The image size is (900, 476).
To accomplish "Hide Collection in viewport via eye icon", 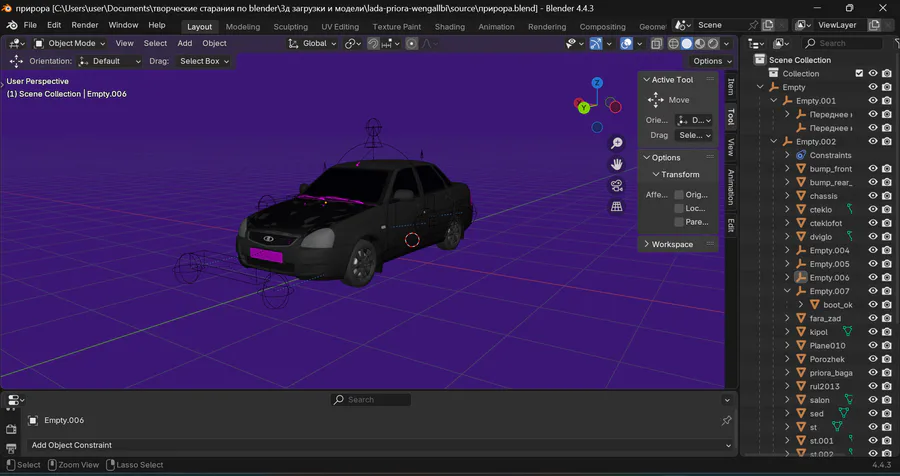I will [873, 73].
